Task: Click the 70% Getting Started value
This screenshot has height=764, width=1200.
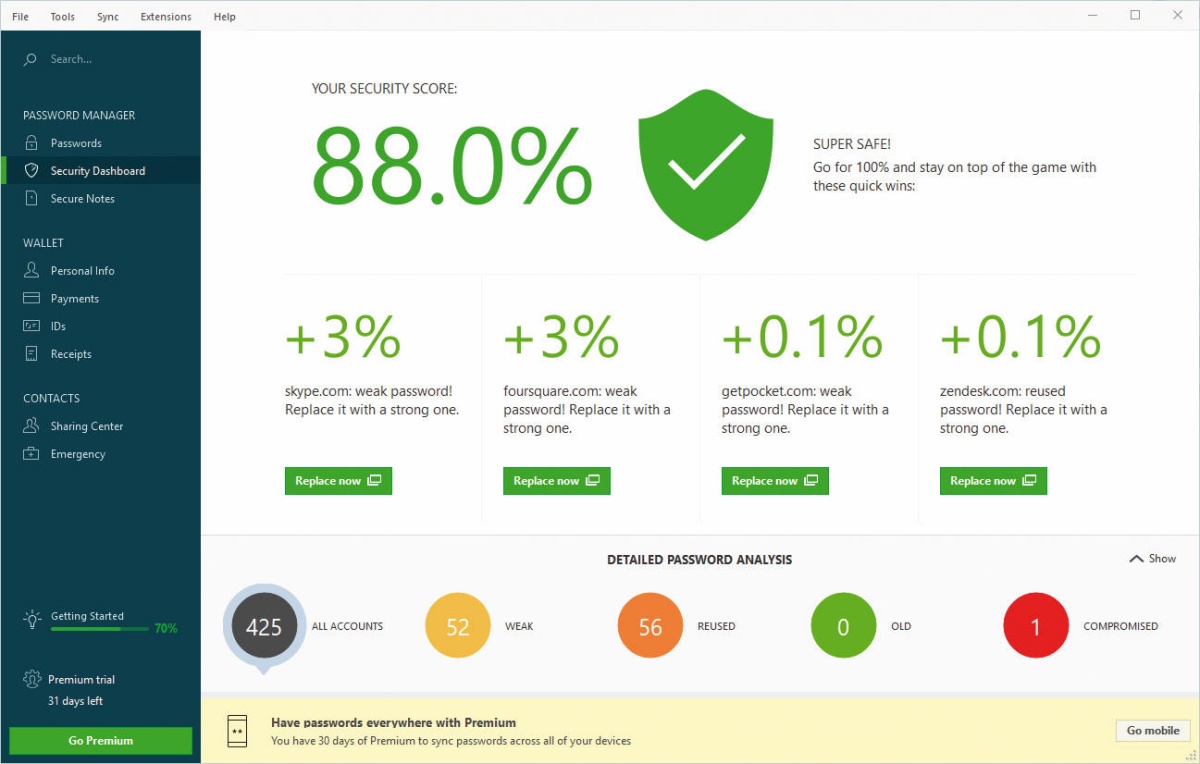Action: pos(166,629)
